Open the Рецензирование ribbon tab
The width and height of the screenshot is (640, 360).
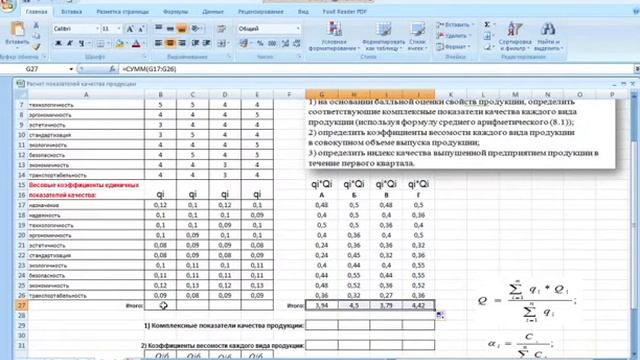click(261, 12)
